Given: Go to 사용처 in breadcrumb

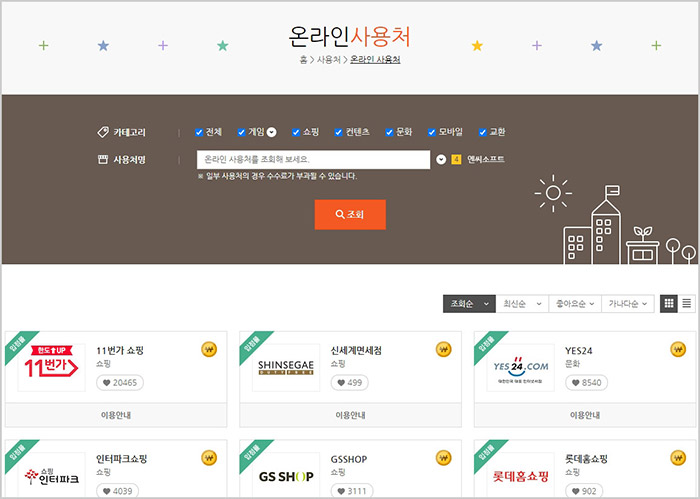Looking at the screenshot, I should click(x=329, y=60).
